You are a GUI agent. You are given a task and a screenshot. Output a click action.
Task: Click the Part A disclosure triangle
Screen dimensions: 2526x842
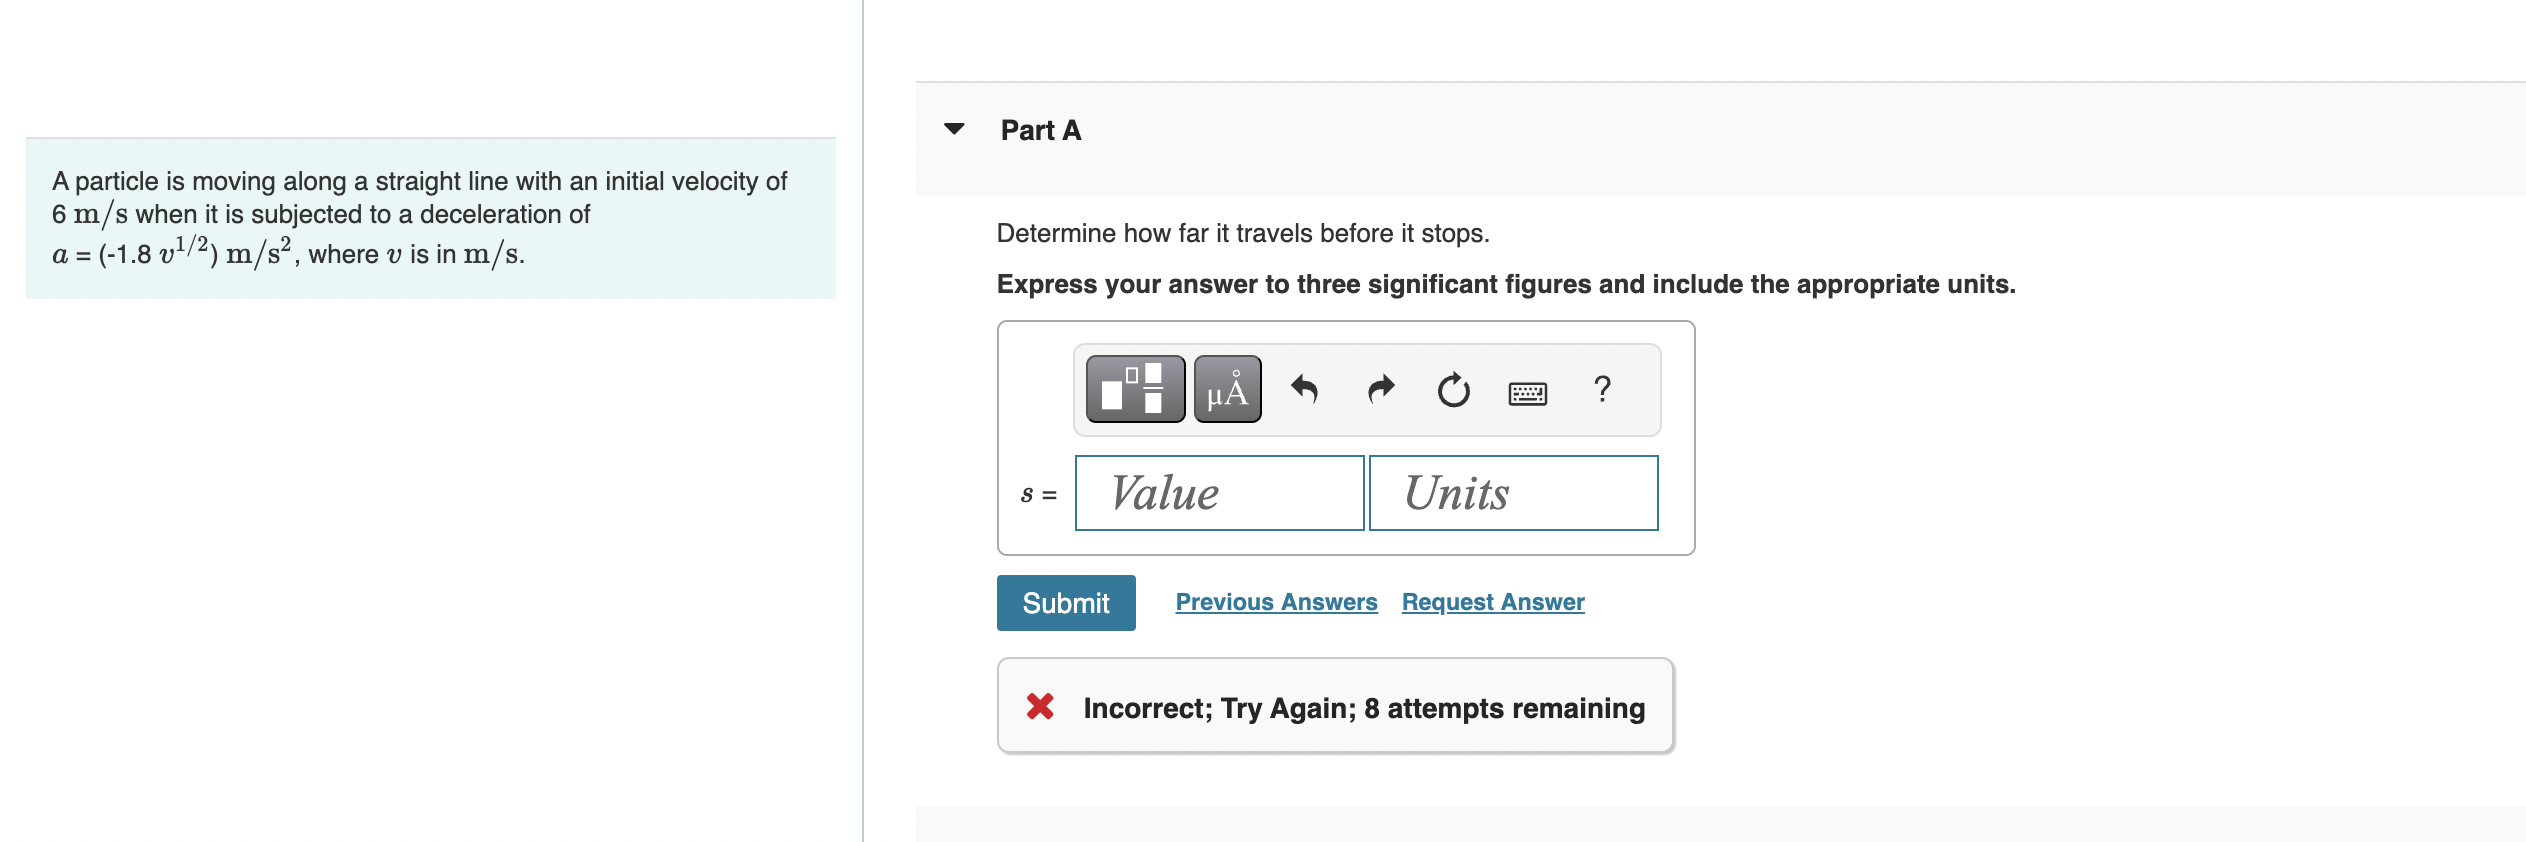(x=954, y=127)
